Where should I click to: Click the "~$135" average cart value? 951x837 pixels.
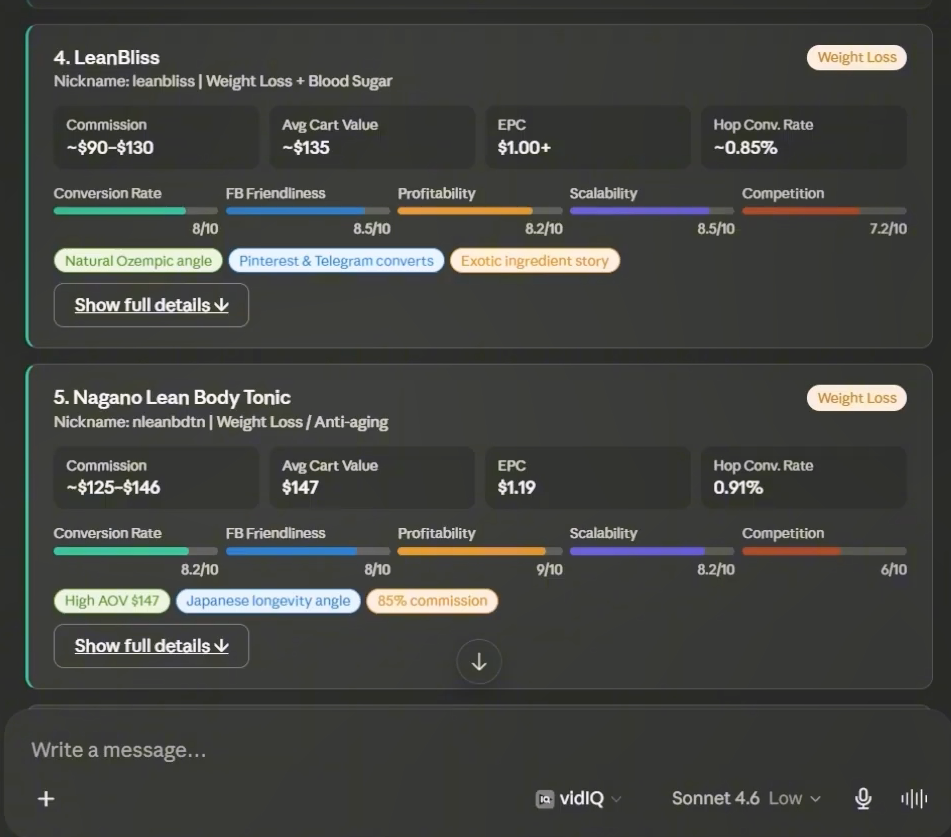(x=306, y=147)
